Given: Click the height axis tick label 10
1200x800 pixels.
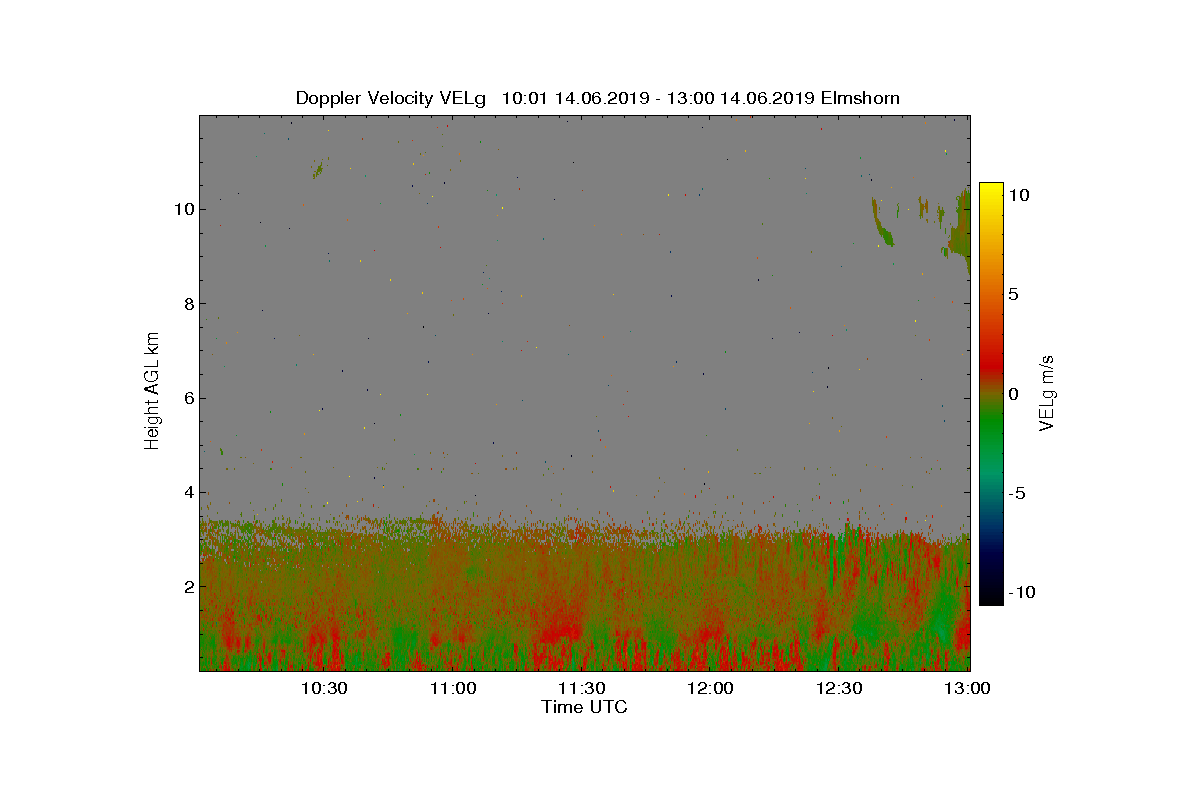Looking at the screenshot, I should 183,209.
